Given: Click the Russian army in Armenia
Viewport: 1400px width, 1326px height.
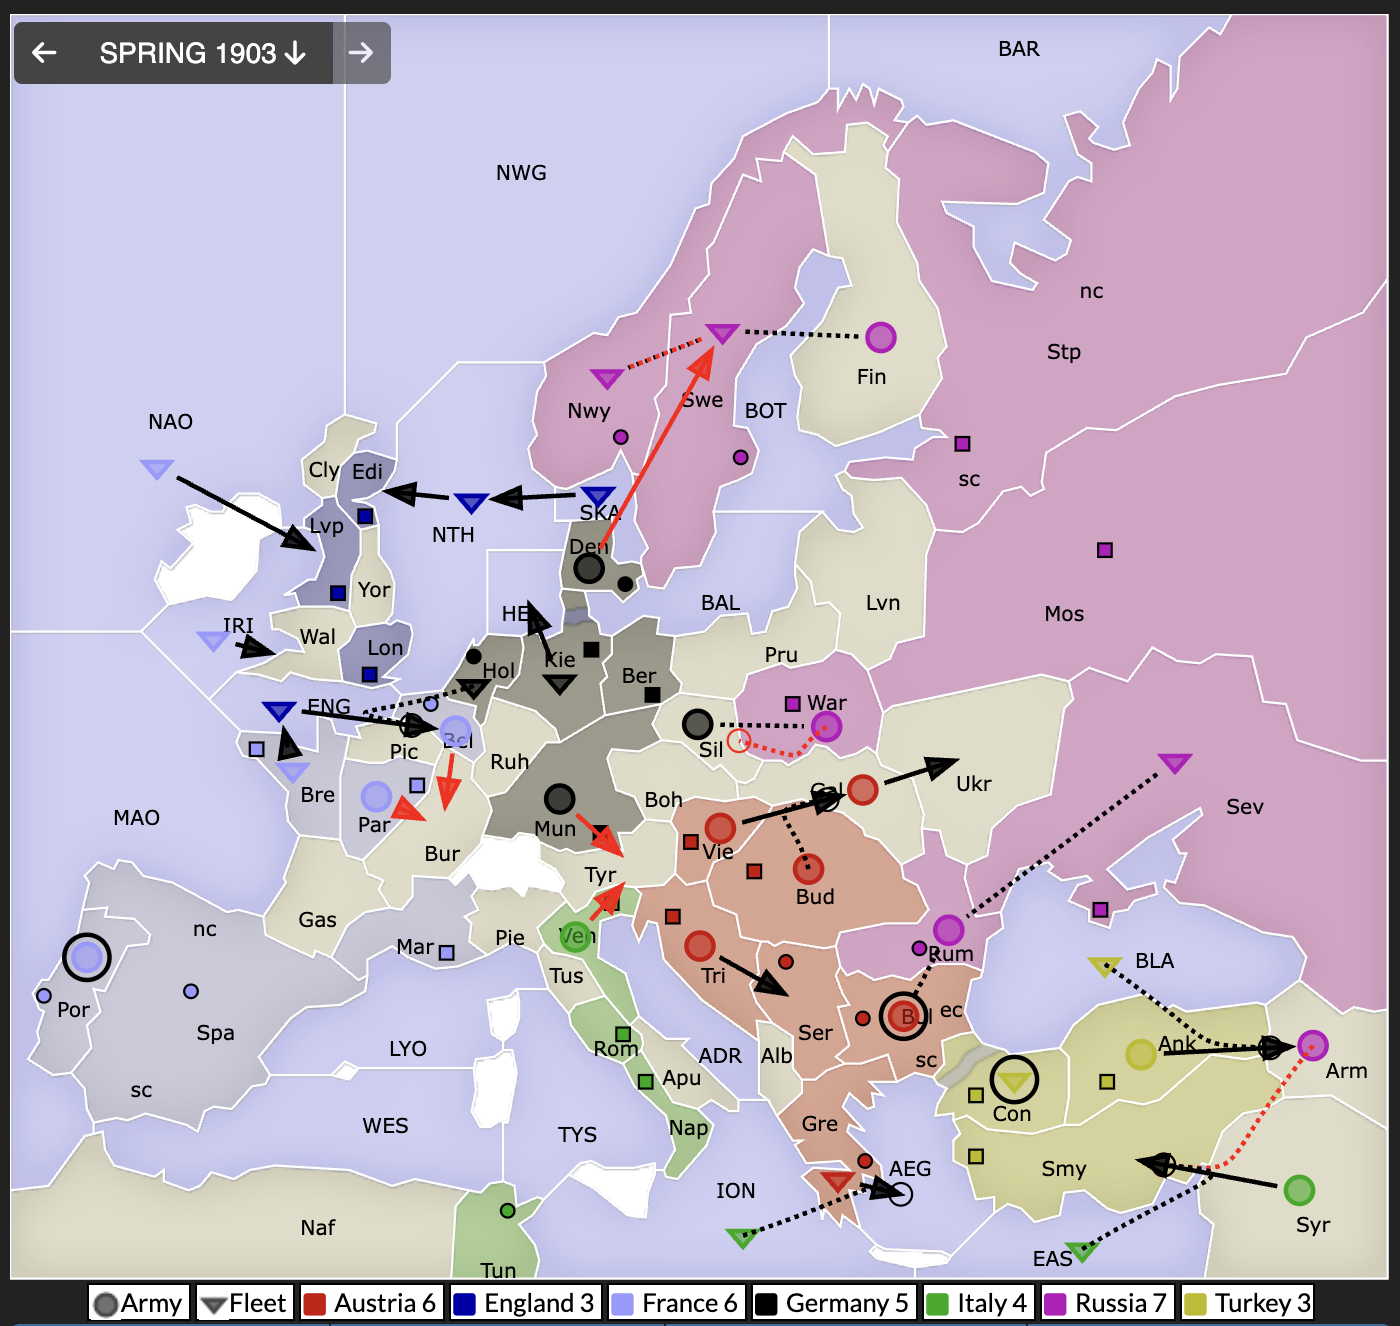Looking at the screenshot, I should (1312, 1045).
